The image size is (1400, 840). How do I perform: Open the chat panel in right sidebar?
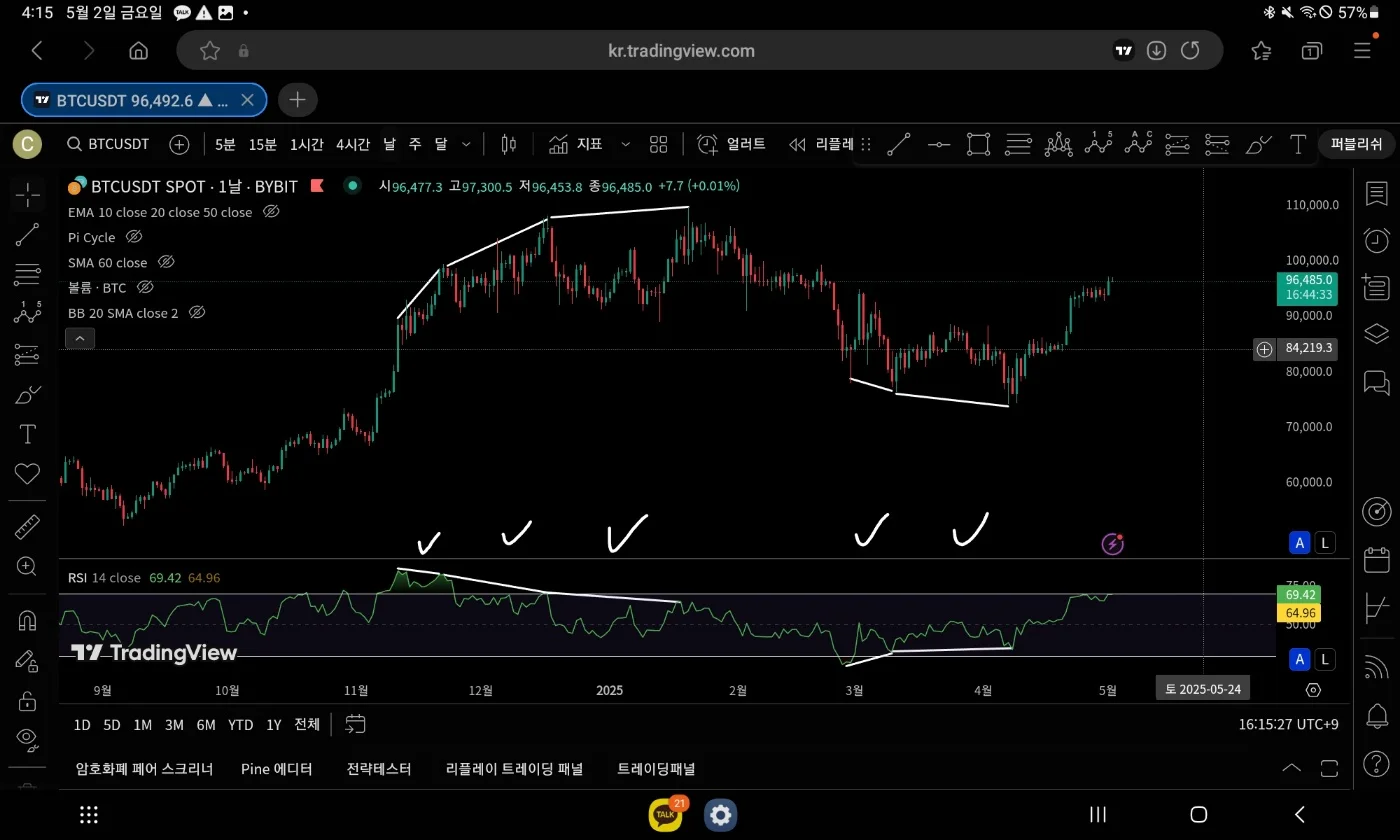coord(1377,382)
